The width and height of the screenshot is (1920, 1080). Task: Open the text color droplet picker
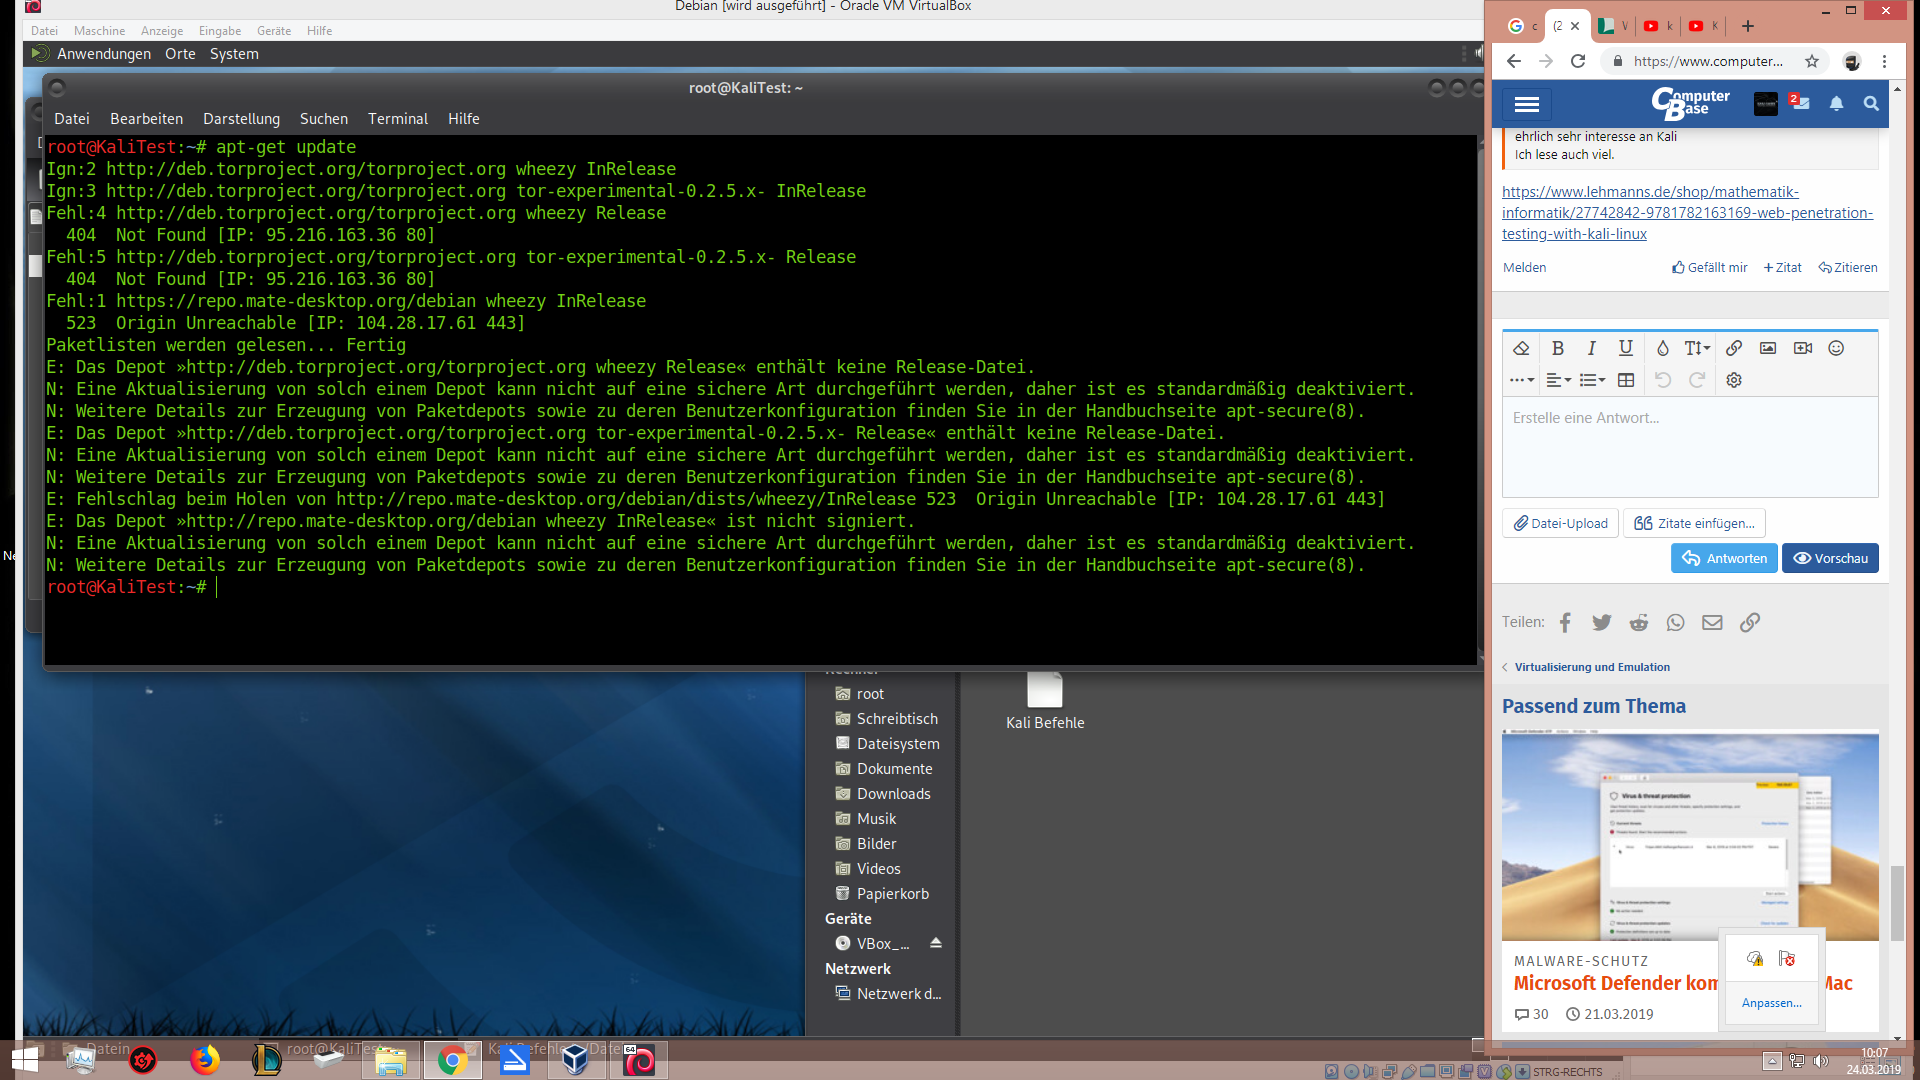point(1662,348)
